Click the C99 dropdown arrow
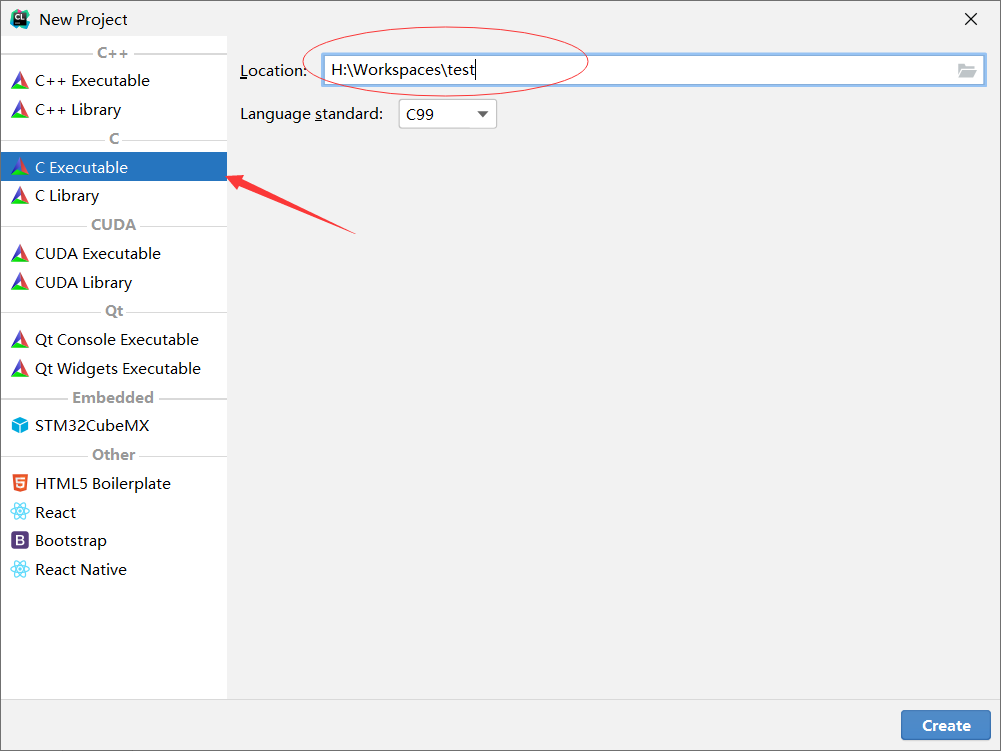Screen dimensions: 1001x751 (x=483, y=114)
